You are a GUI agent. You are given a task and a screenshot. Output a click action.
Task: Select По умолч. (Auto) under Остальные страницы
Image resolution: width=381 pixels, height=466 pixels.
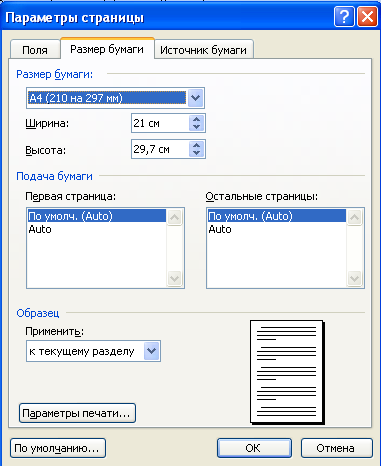tap(277, 216)
